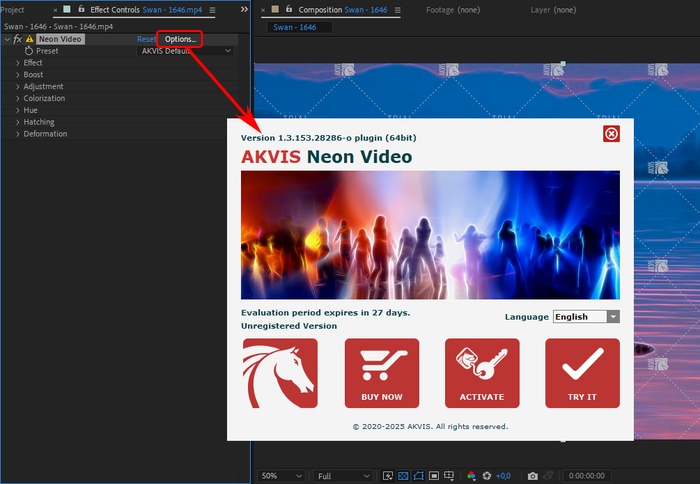The width and height of the screenshot is (700, 484).
Task: Expand the Deformation parameter group
Action: (18, 134)
